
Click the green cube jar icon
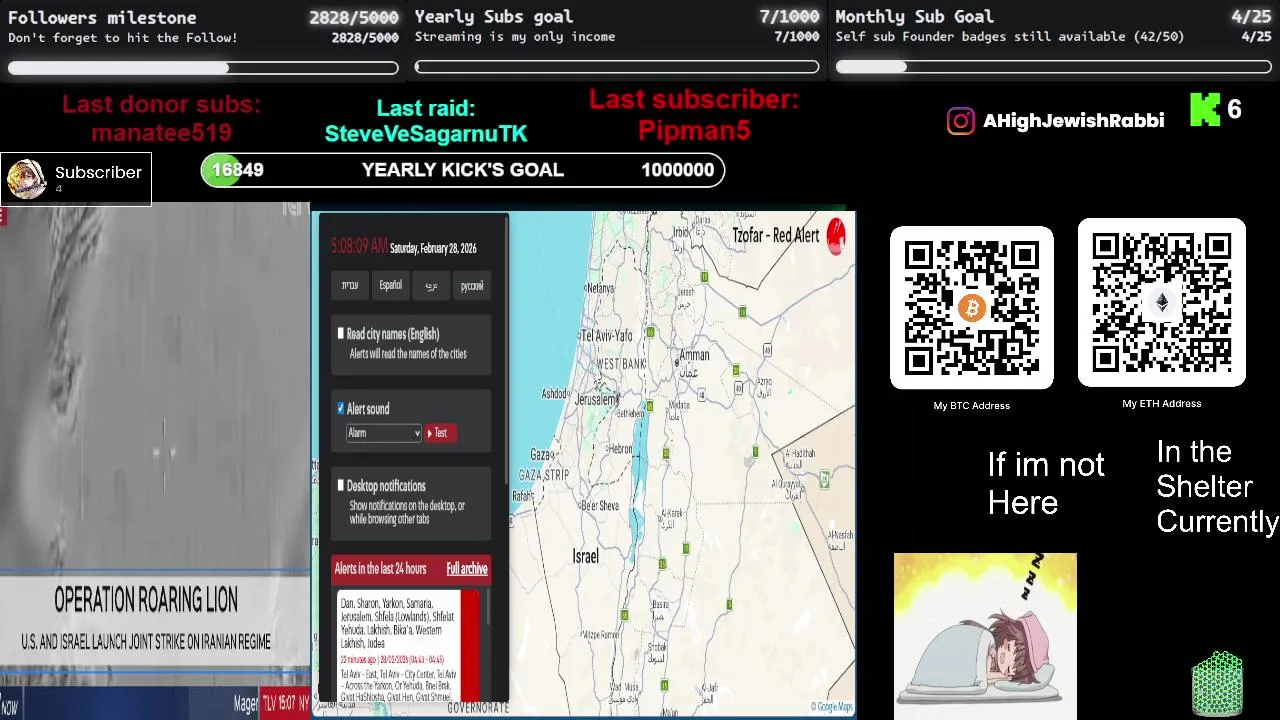1218,685
